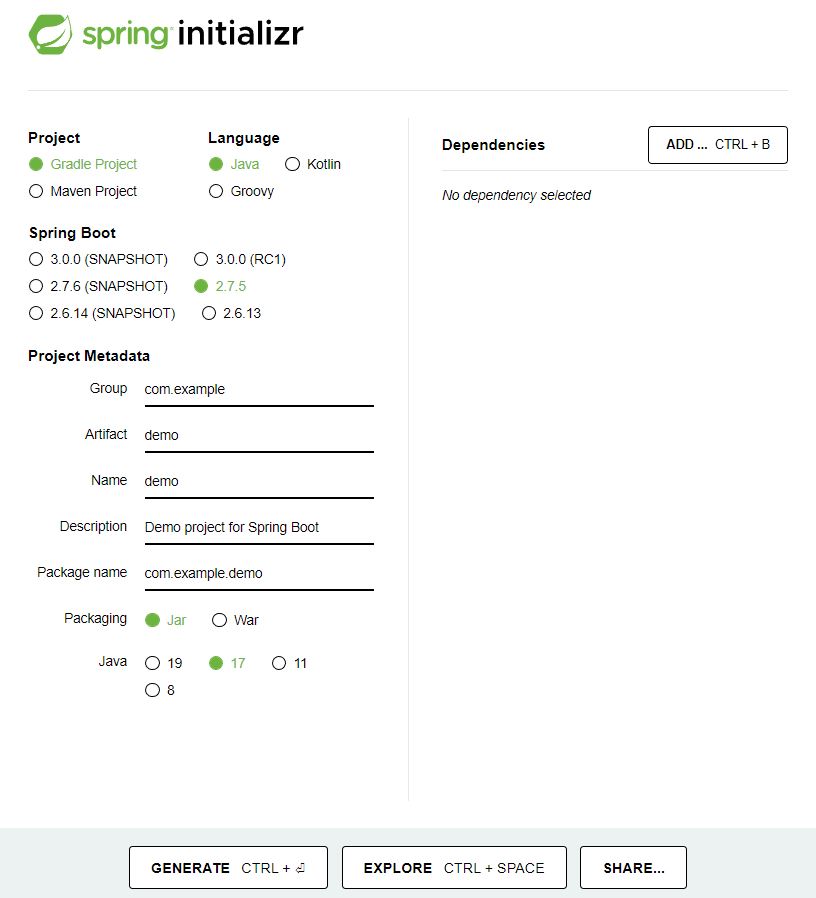Screen dimensions: 816x898
Task: Select Spring Boot 3.0.0 (SNAPSHOT)
Action: (36, 259)
